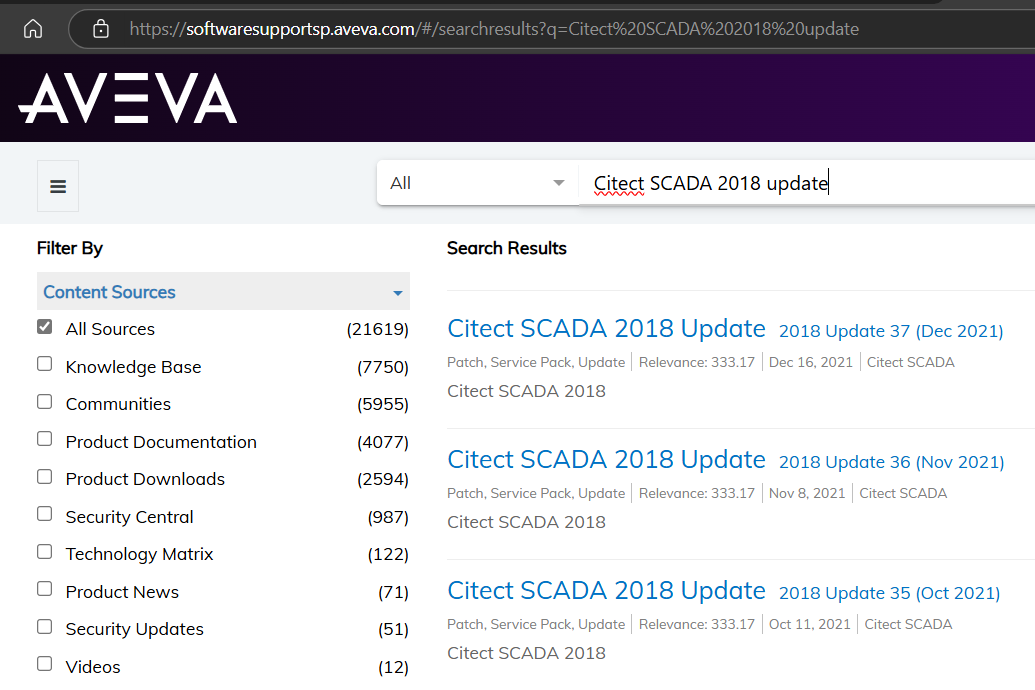Click Relevance: 333.17 on Dec 16 result
1035x690 pixels.
click(x=696, y=362)
